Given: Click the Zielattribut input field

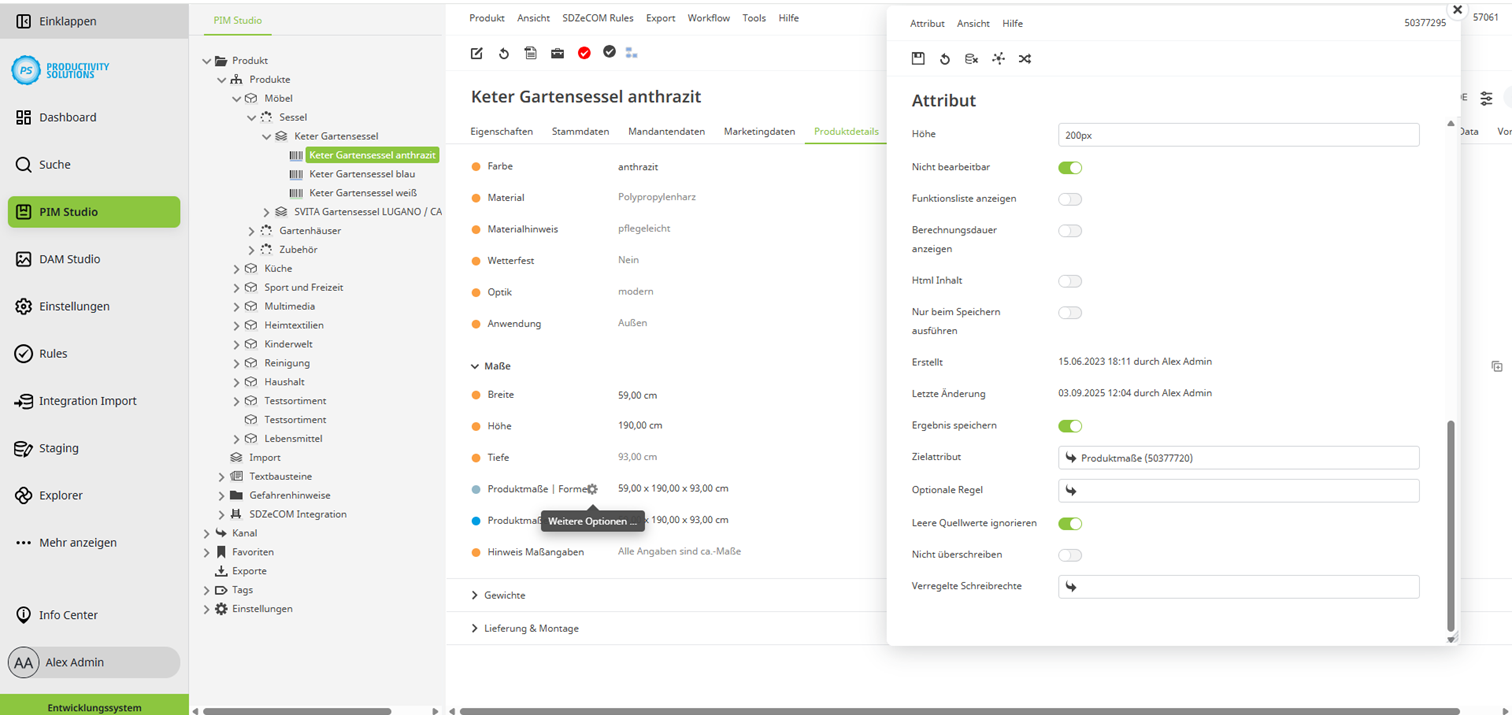Looking at the screenshot, I should (x=1238, y=458).
